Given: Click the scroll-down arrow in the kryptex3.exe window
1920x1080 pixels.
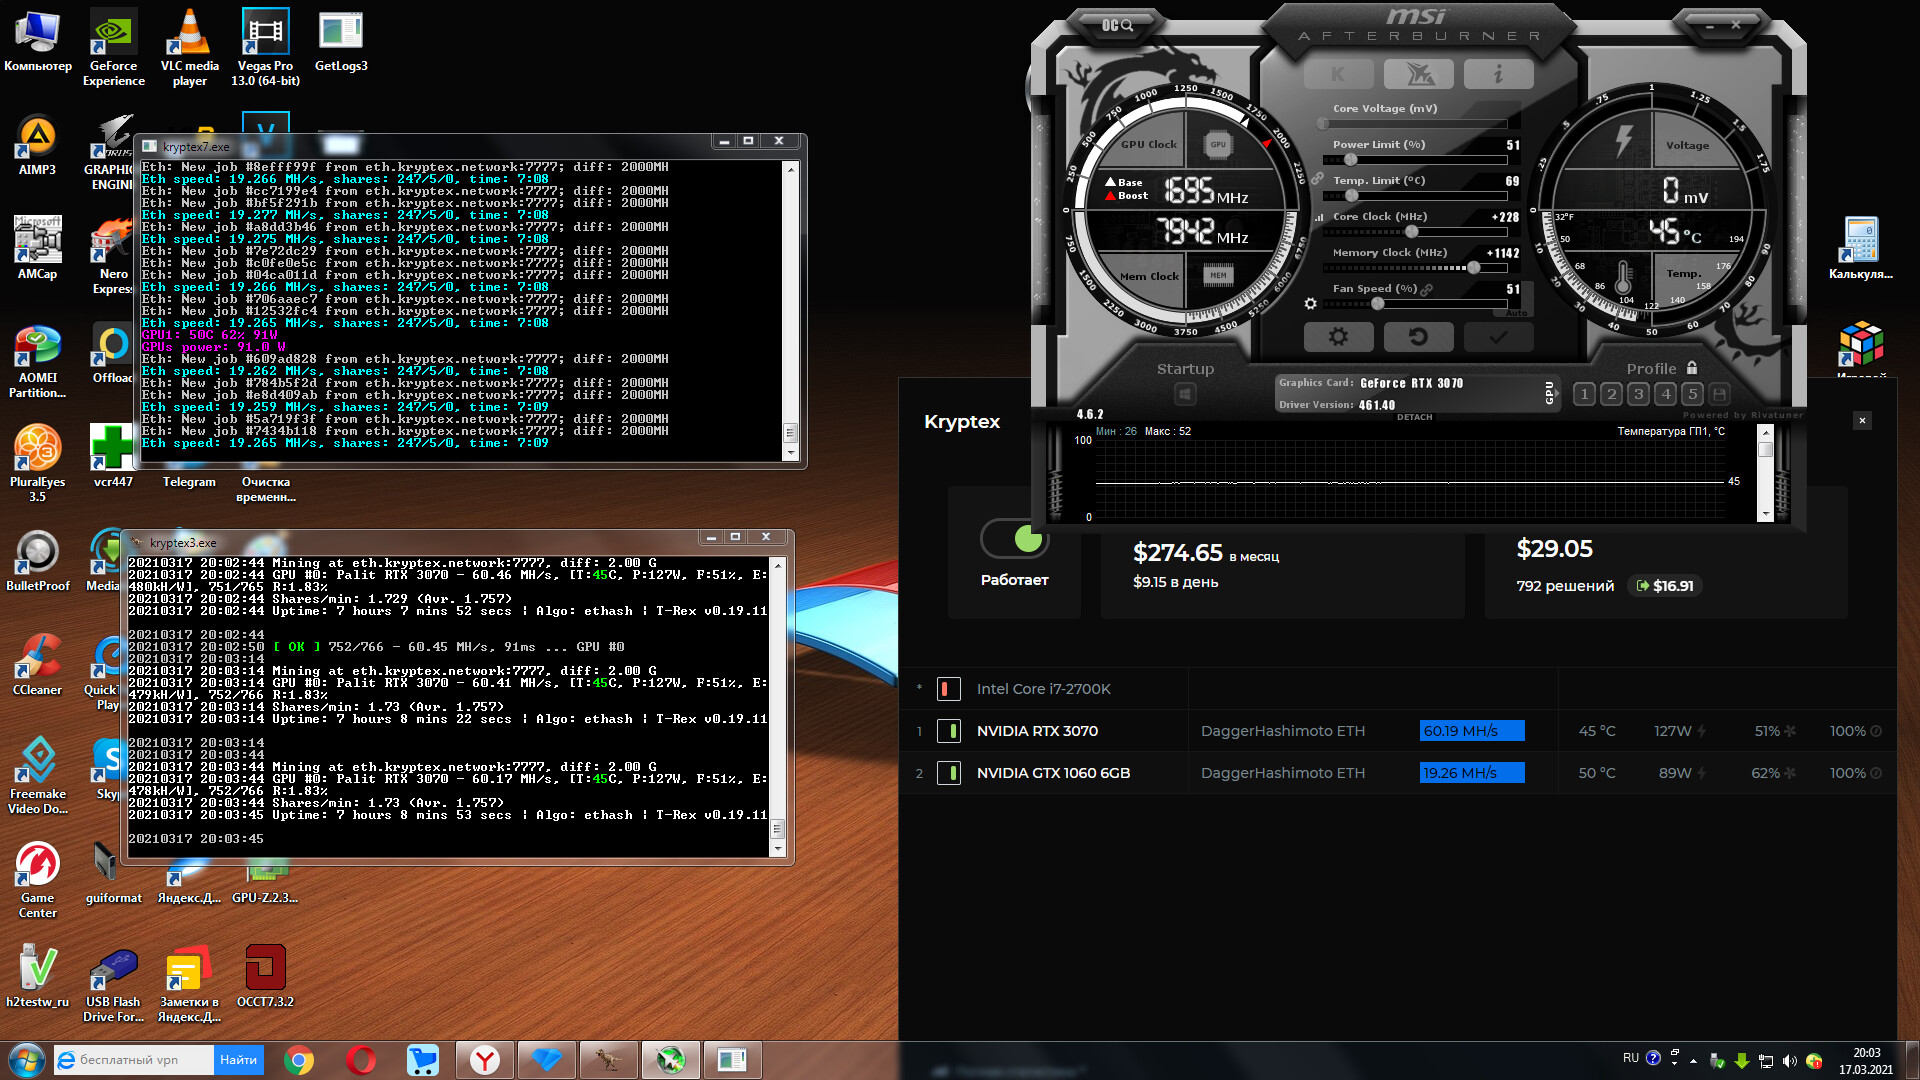Looking at the screenshot, I should [778, 849].
